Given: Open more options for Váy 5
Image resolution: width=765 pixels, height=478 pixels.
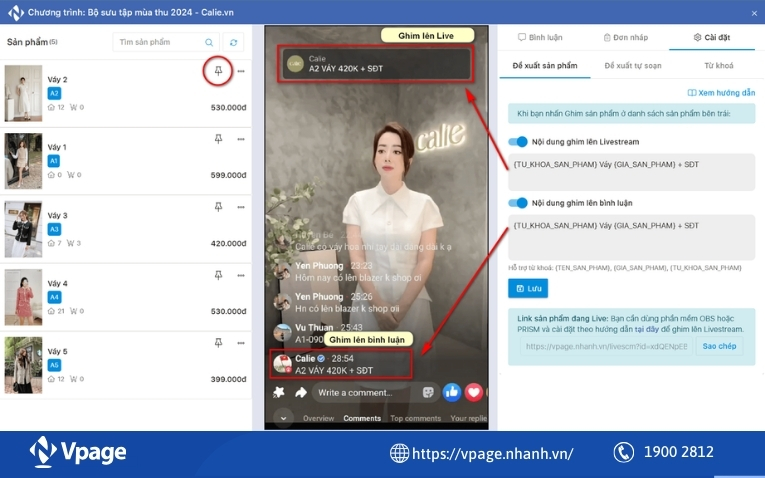Looking at the screenshot, I should click(241, 343).
